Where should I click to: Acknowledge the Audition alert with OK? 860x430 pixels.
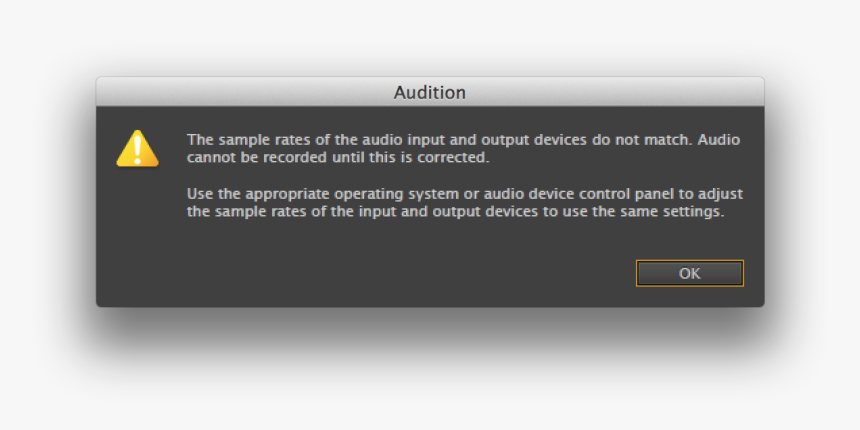[689, 273]
